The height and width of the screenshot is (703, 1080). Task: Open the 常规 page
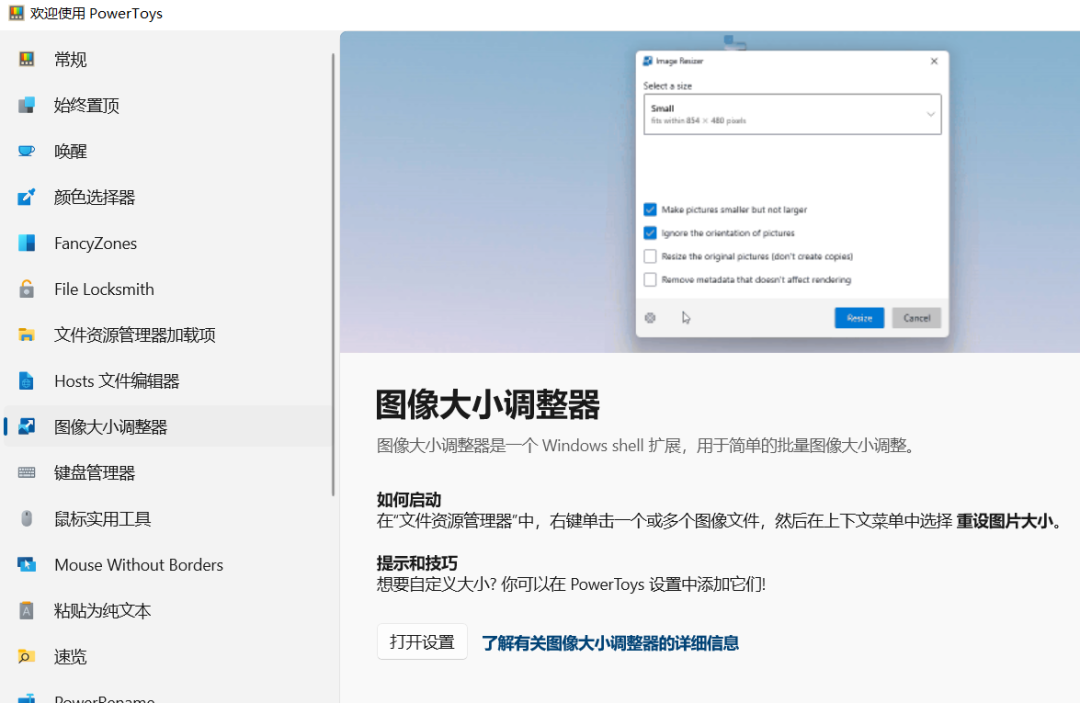(x=70, y=60)
